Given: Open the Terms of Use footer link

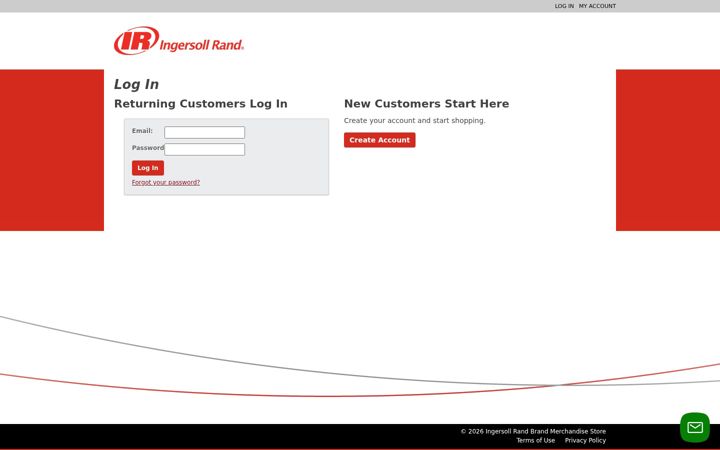Looking at the screenshot, I should tap(535, 440).
